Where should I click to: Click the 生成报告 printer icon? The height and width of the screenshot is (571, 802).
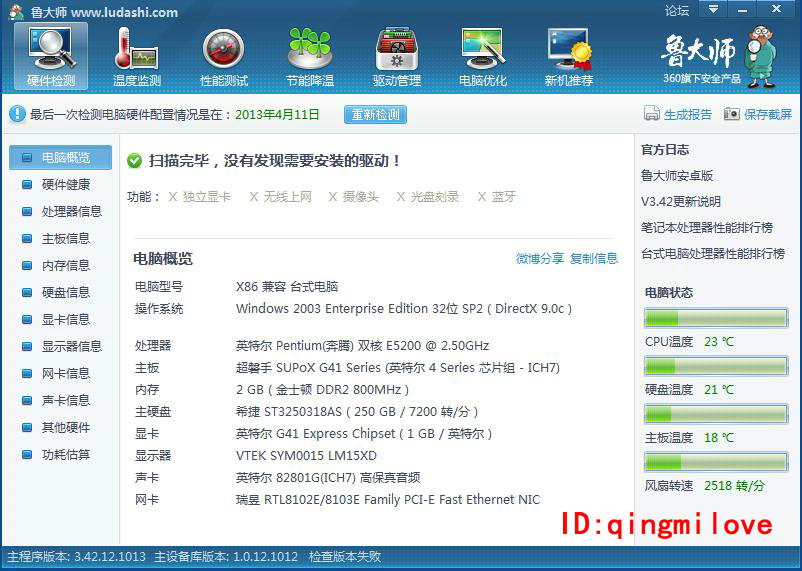651,114
